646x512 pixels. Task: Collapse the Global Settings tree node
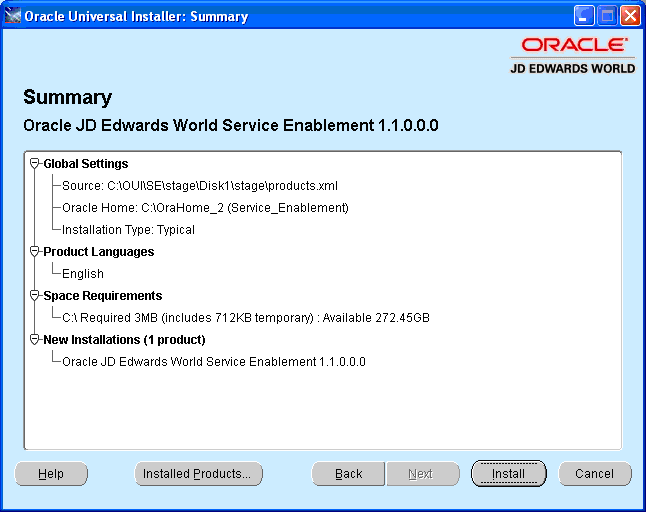tap(35, 164)
